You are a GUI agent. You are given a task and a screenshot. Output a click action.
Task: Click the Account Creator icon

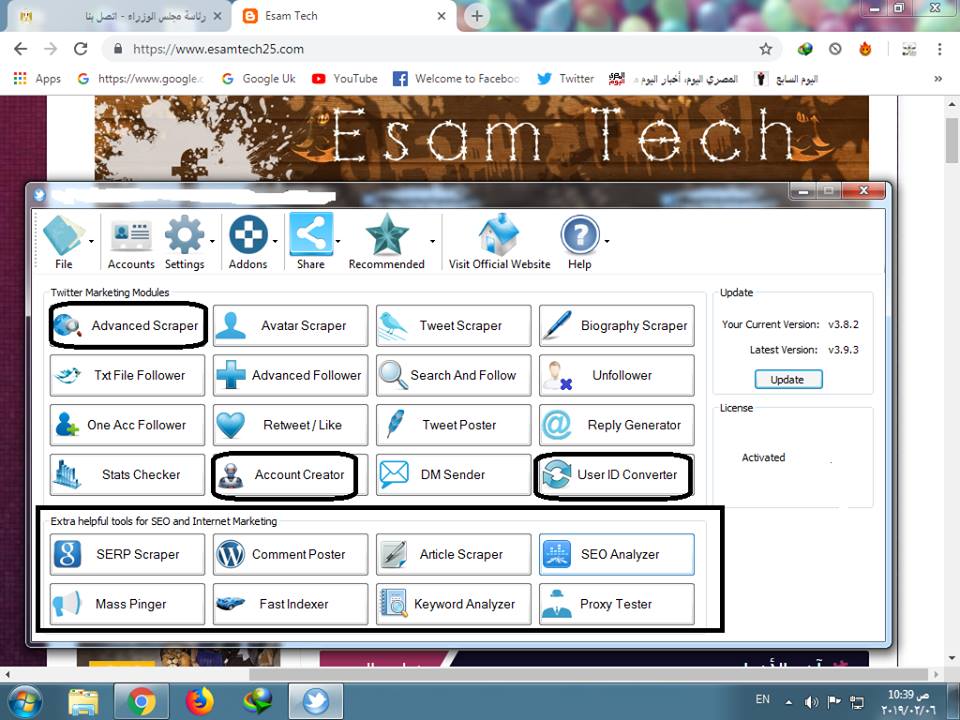tap(231, 475)
